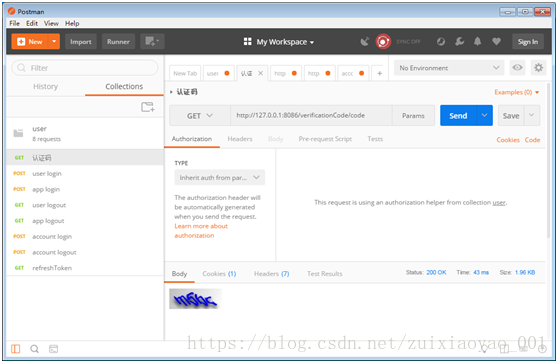Select the POST account login request
The height and width of the screenshot is (363, 558).
85,236
